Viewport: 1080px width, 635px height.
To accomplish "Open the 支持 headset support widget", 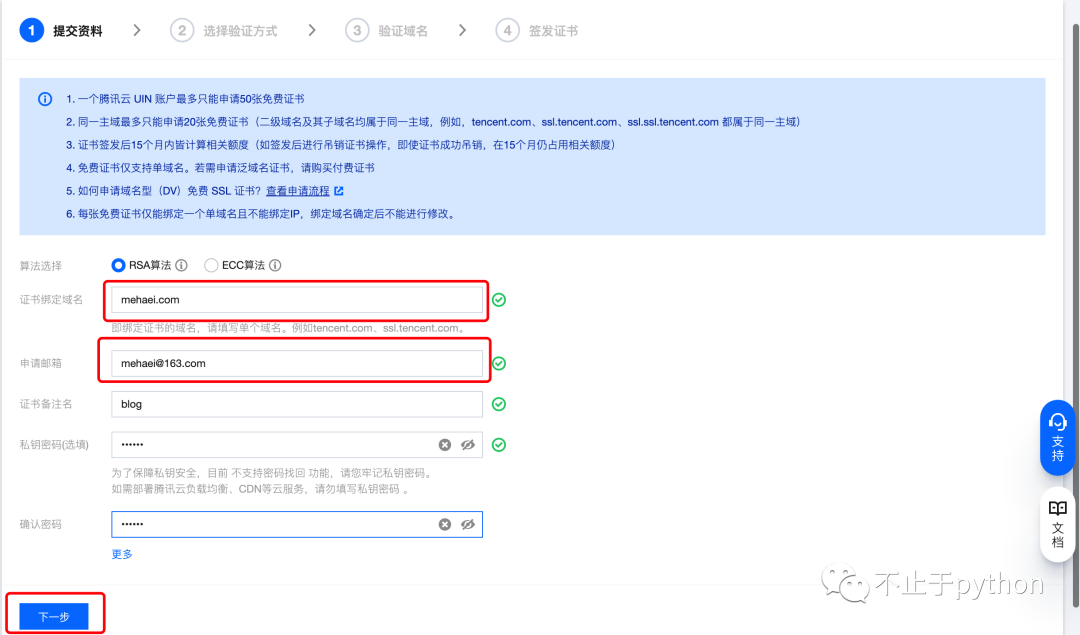I will pyautogui.click(x=1057, y=431).
